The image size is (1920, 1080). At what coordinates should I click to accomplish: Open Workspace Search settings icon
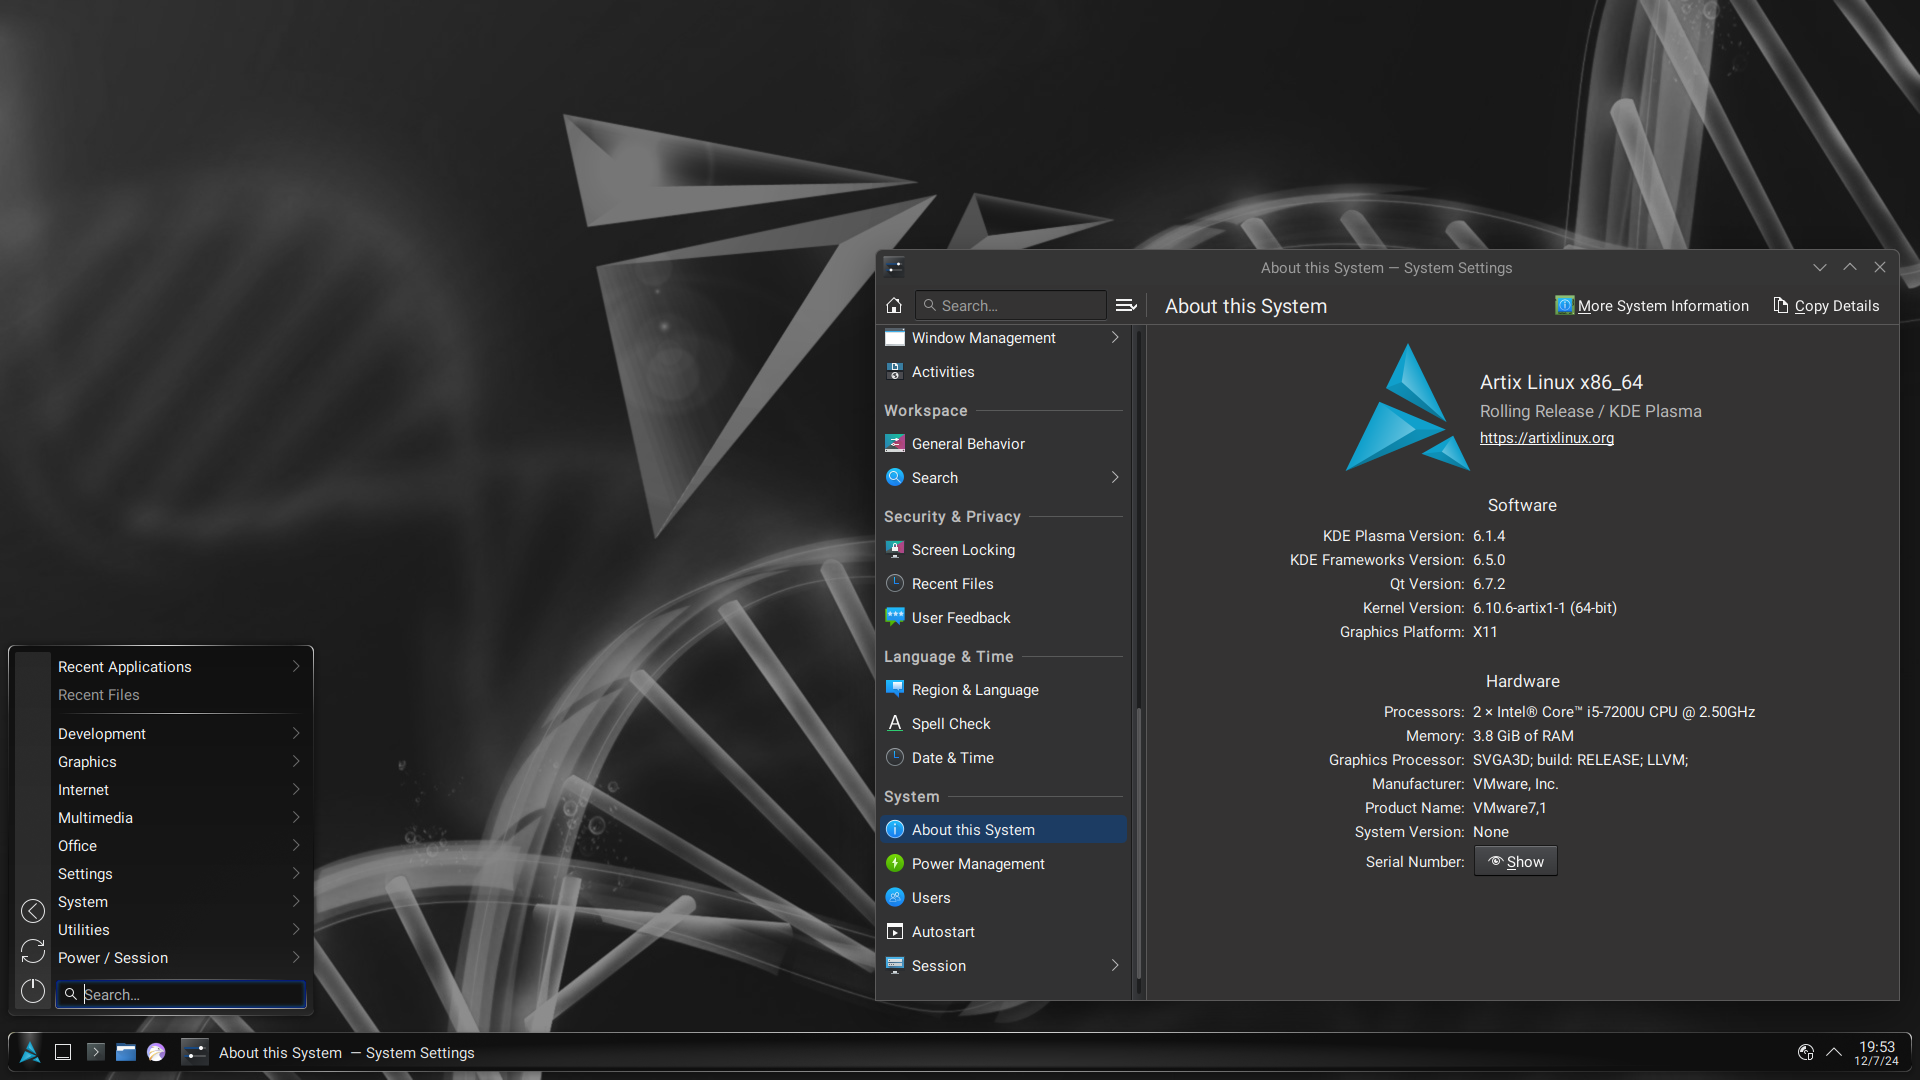[x=895, y=478]
